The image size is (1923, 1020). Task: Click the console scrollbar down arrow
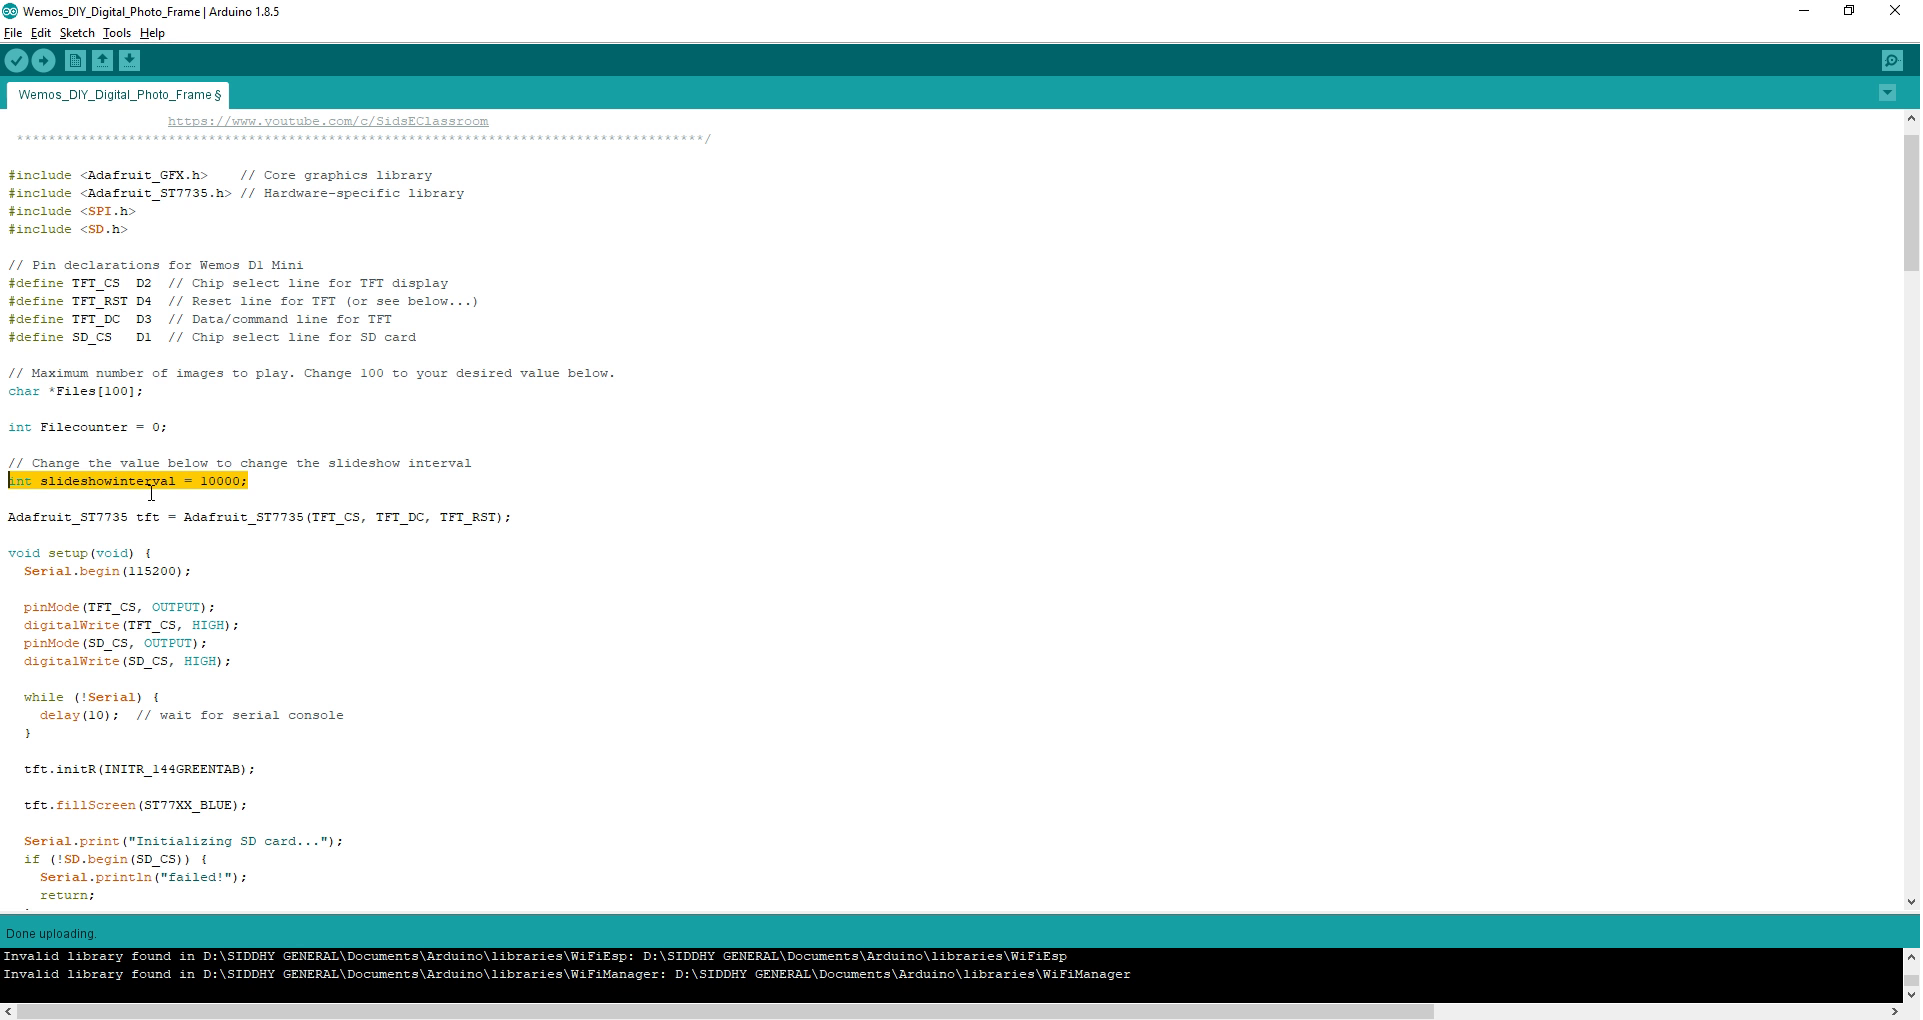click(x=1911, y=995)
